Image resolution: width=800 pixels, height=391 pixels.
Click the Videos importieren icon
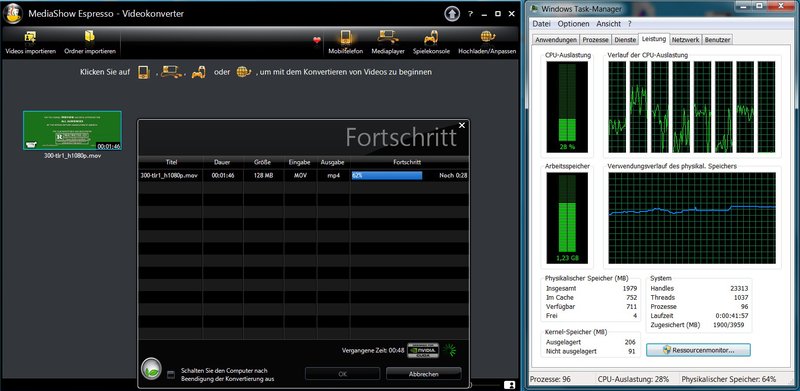point(31,37)
